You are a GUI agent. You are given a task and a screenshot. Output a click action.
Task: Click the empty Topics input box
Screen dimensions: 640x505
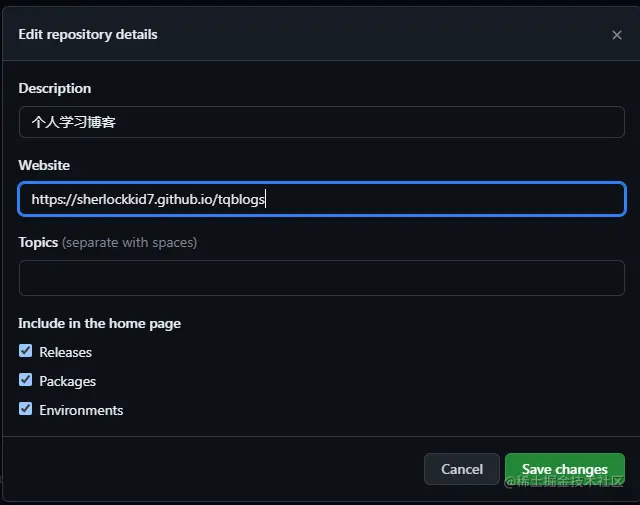coord(322,278)
